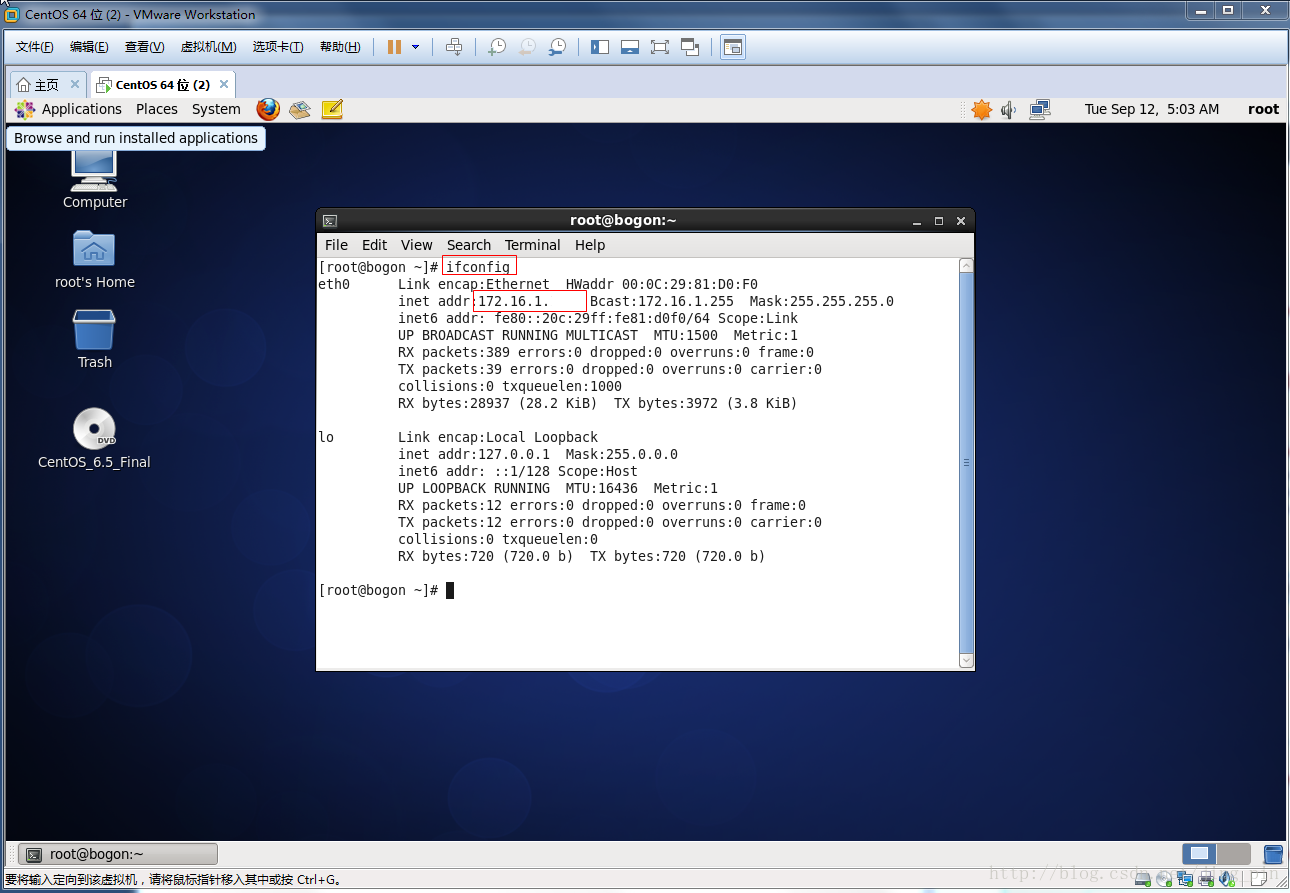Open the 帮助(H) menu
The image size is (1290, 893).
click(x=340, y=47)
